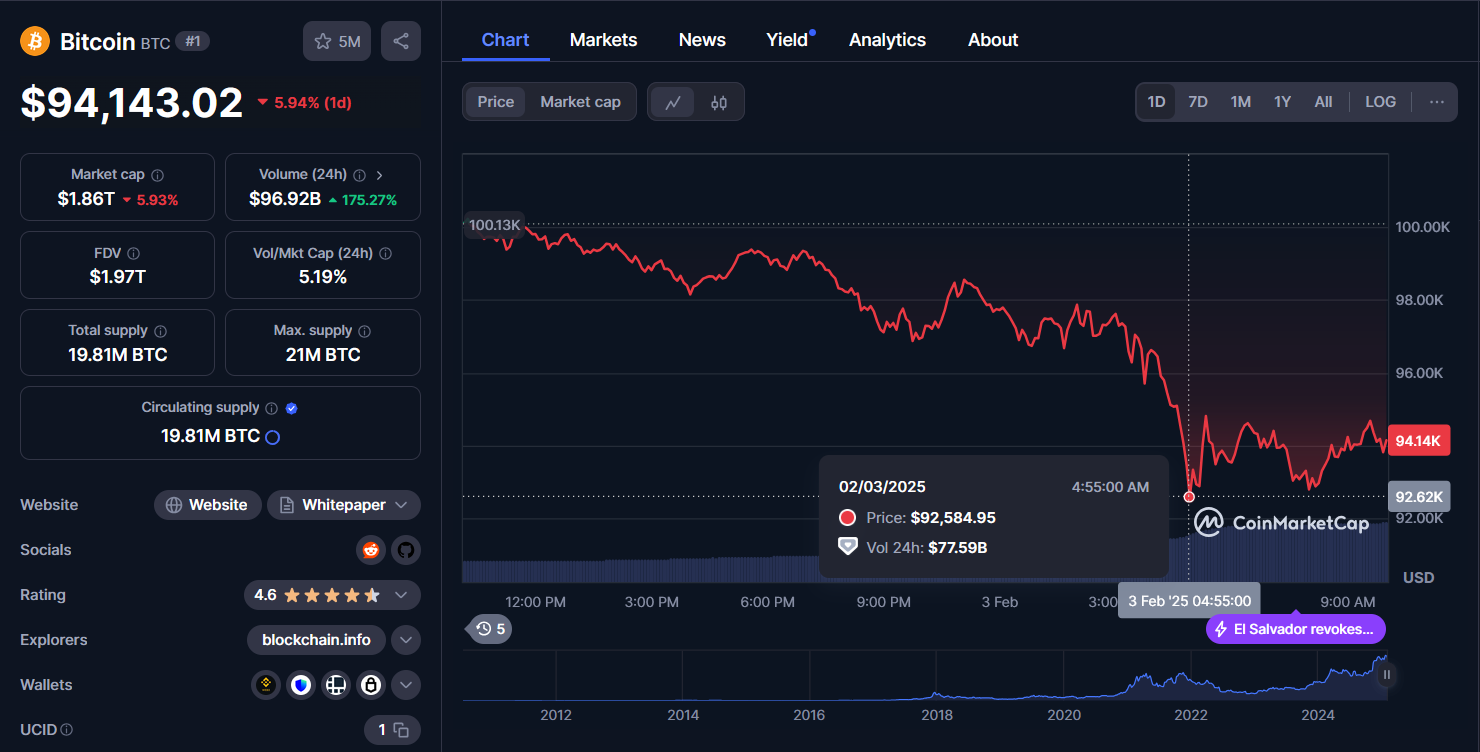Open Bitcoin's Reddit social icon
The height and width of the screenshot is (752, 1480).
coord(371,550)
